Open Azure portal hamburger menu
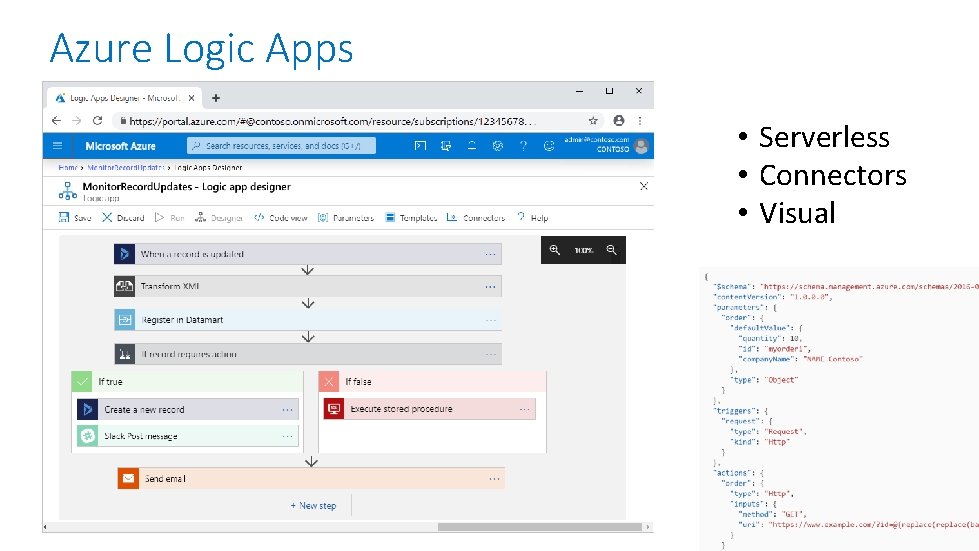The height and width of the screenshot is (551, 979). 57,145
